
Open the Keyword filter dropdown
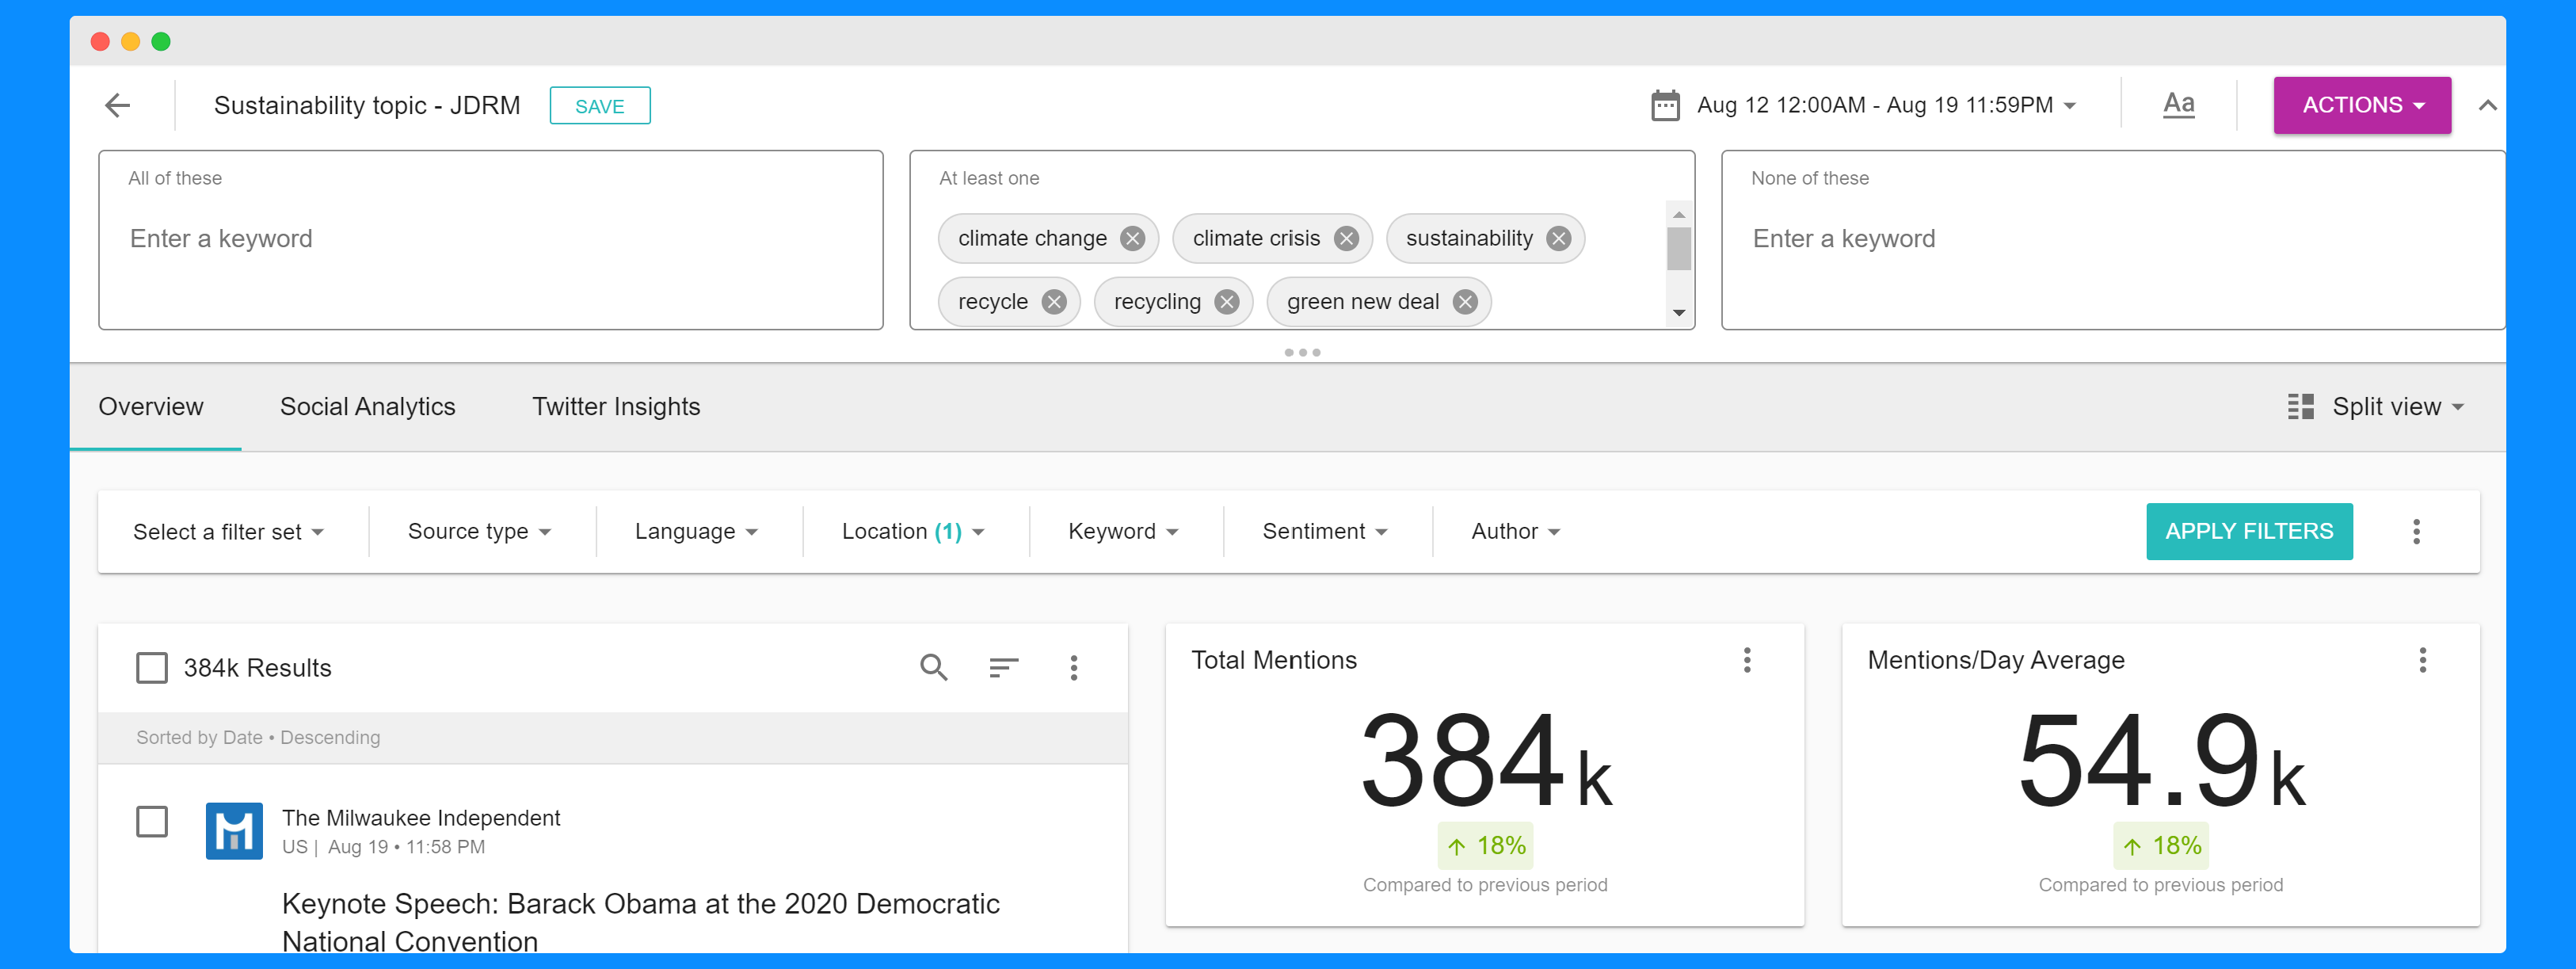point(1123,532)
